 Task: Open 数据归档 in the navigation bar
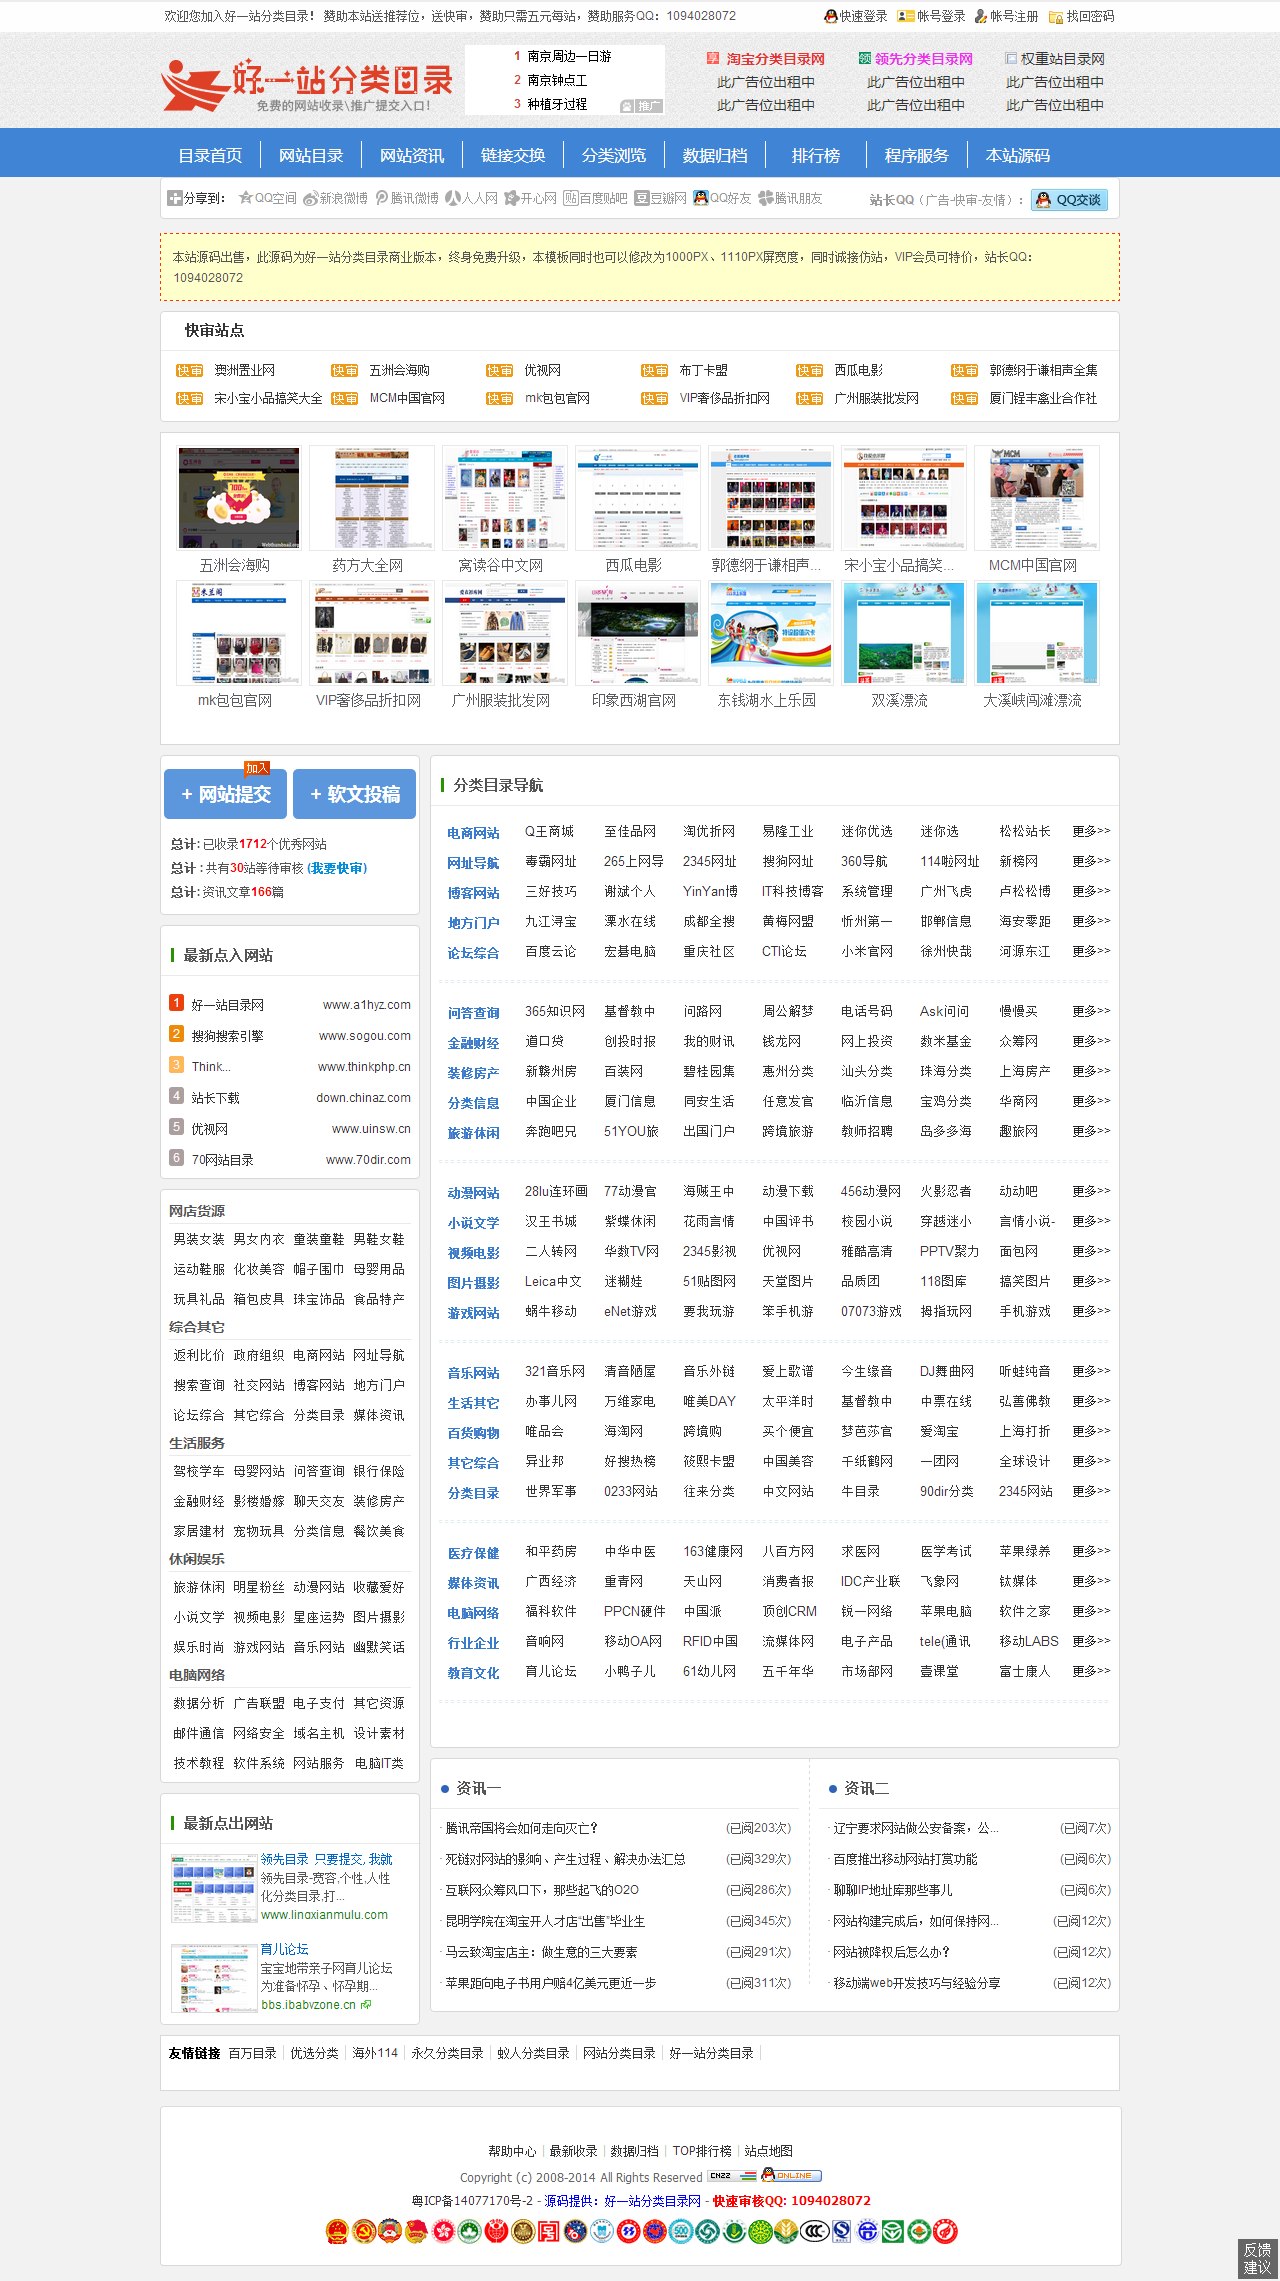[715, 155]
